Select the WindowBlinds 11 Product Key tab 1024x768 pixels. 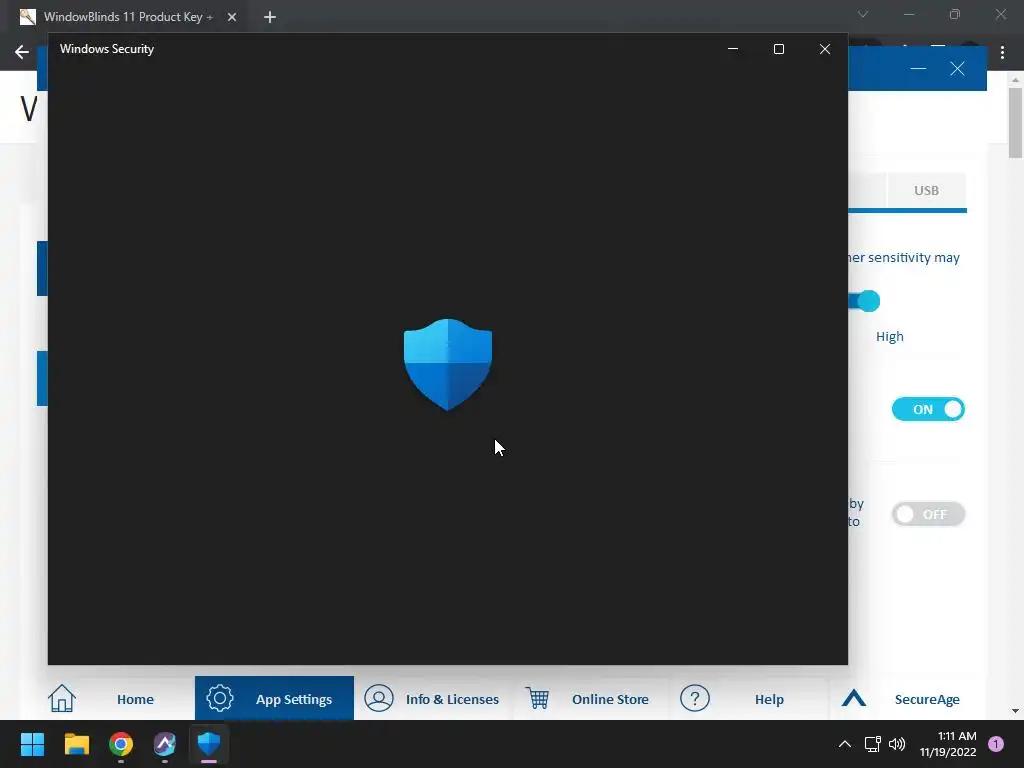coord(128,17)
